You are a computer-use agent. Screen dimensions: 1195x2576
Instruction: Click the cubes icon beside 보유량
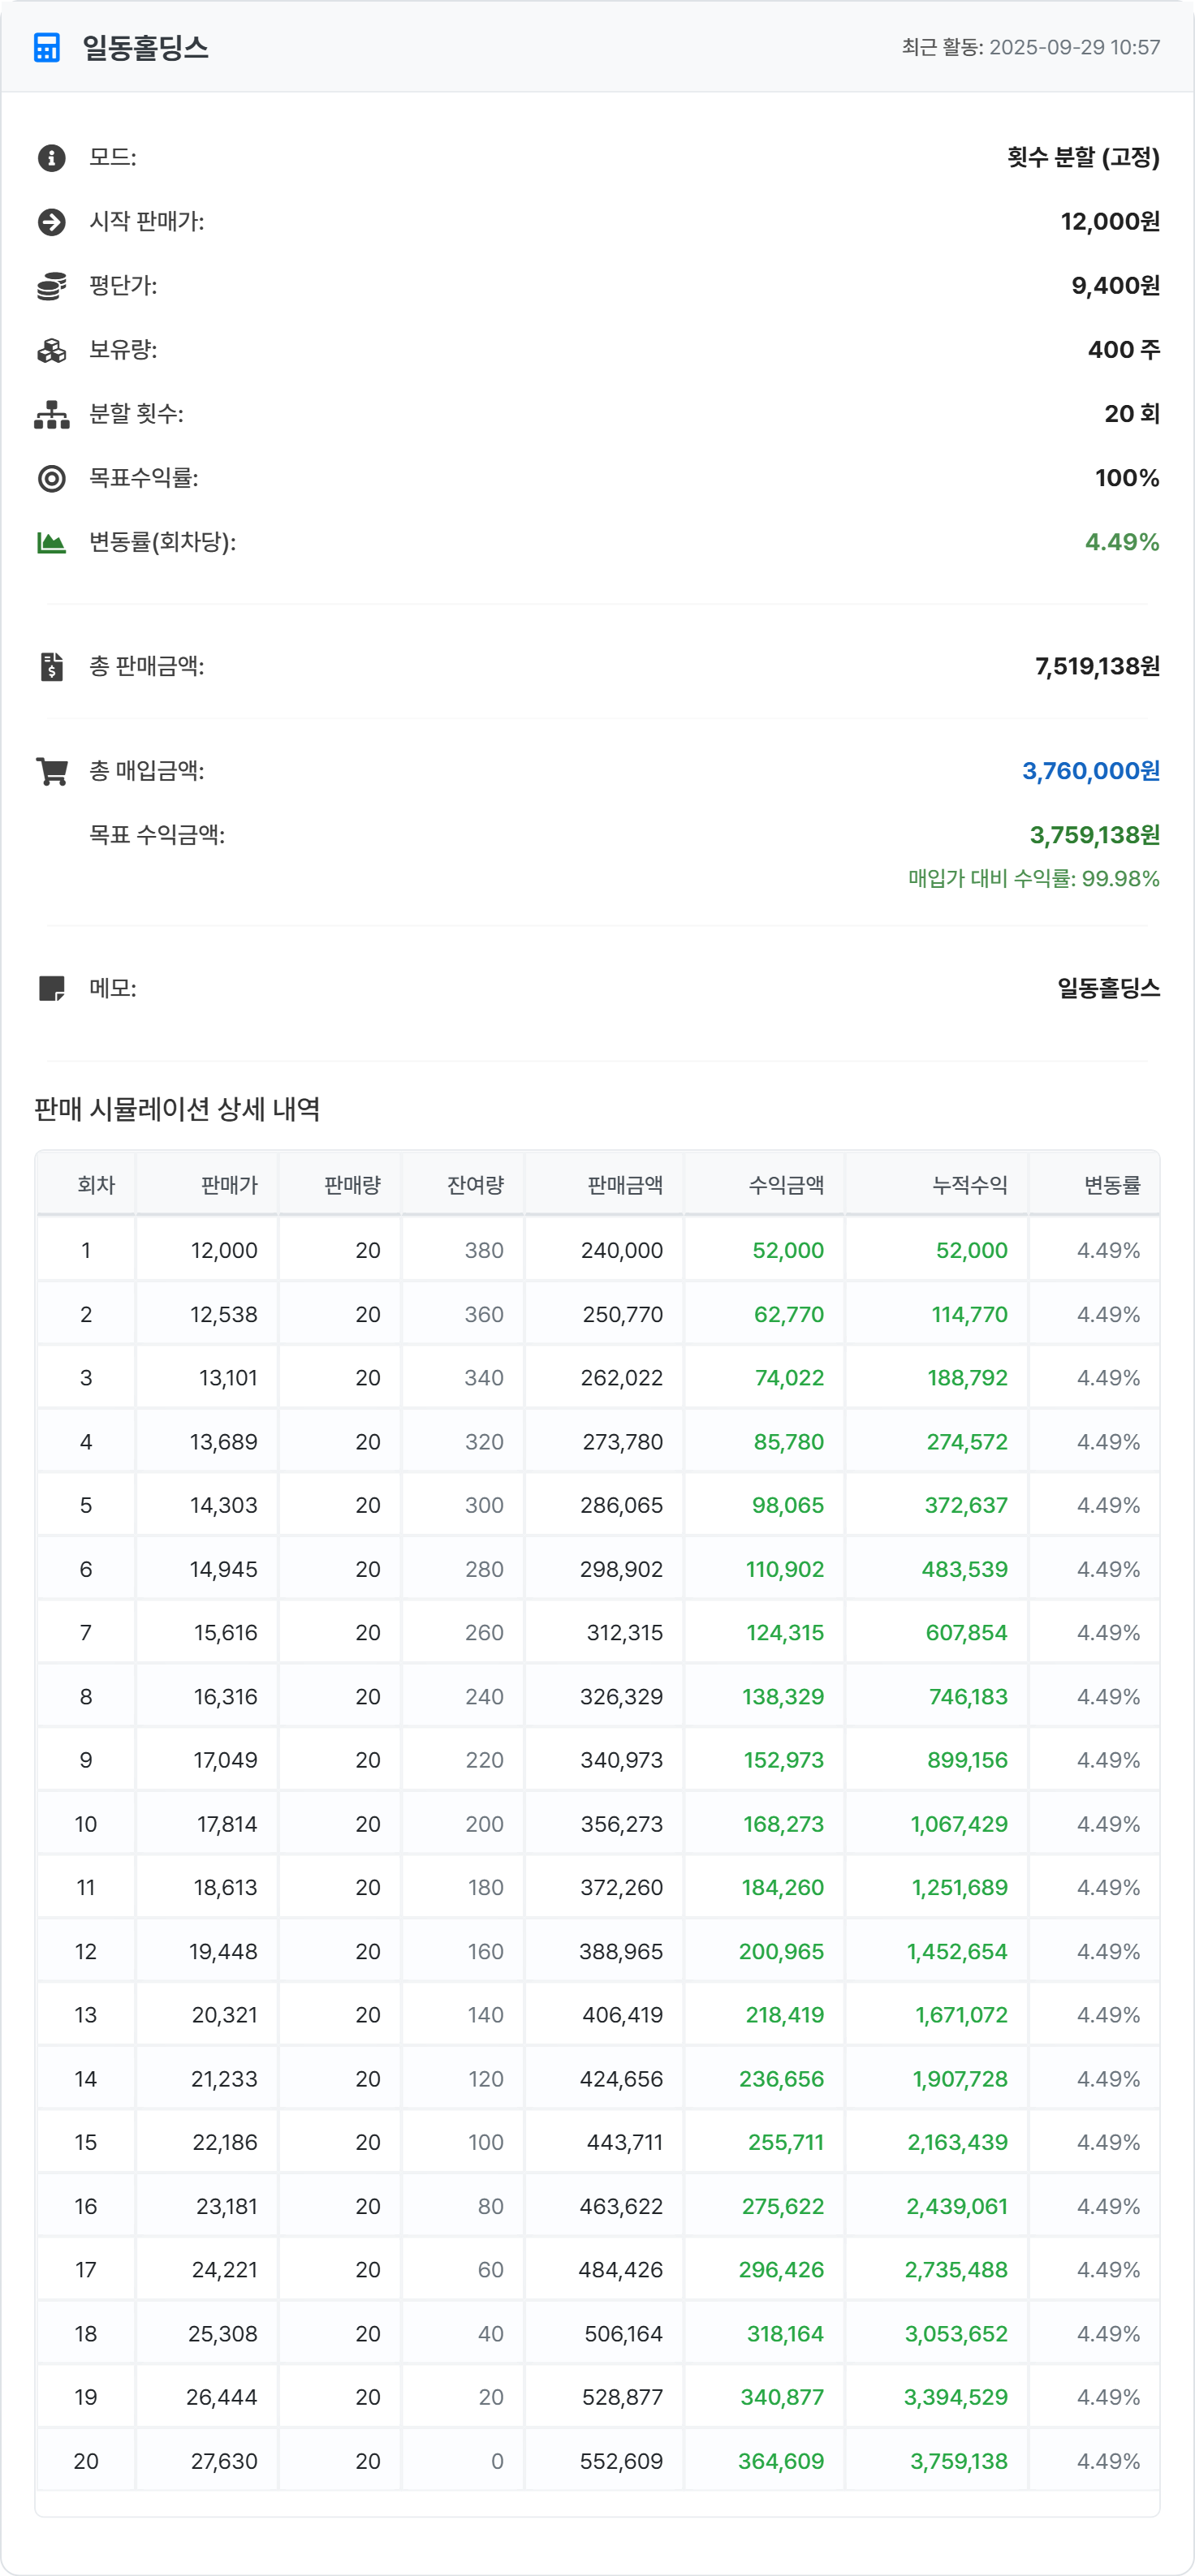click(51, 350)
